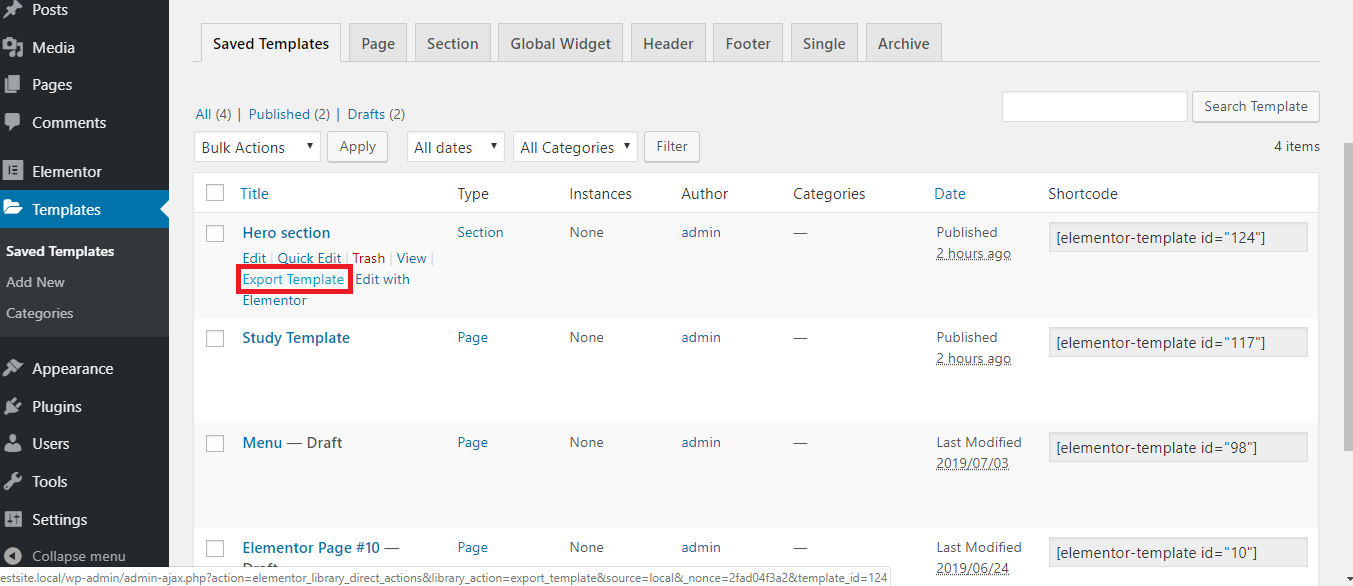Open the All Categories dropdown
This screenshot has height=586, width=1353.
575,147
